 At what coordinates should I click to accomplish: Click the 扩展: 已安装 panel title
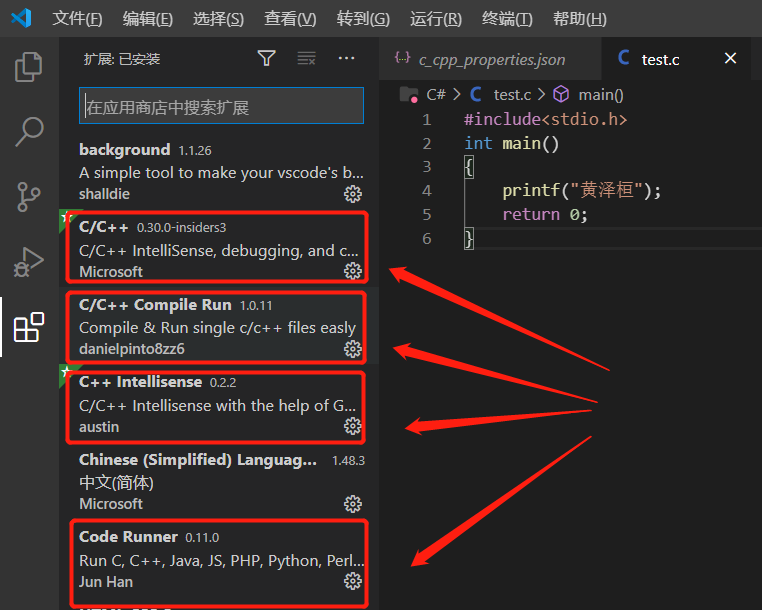click(121, 59)
